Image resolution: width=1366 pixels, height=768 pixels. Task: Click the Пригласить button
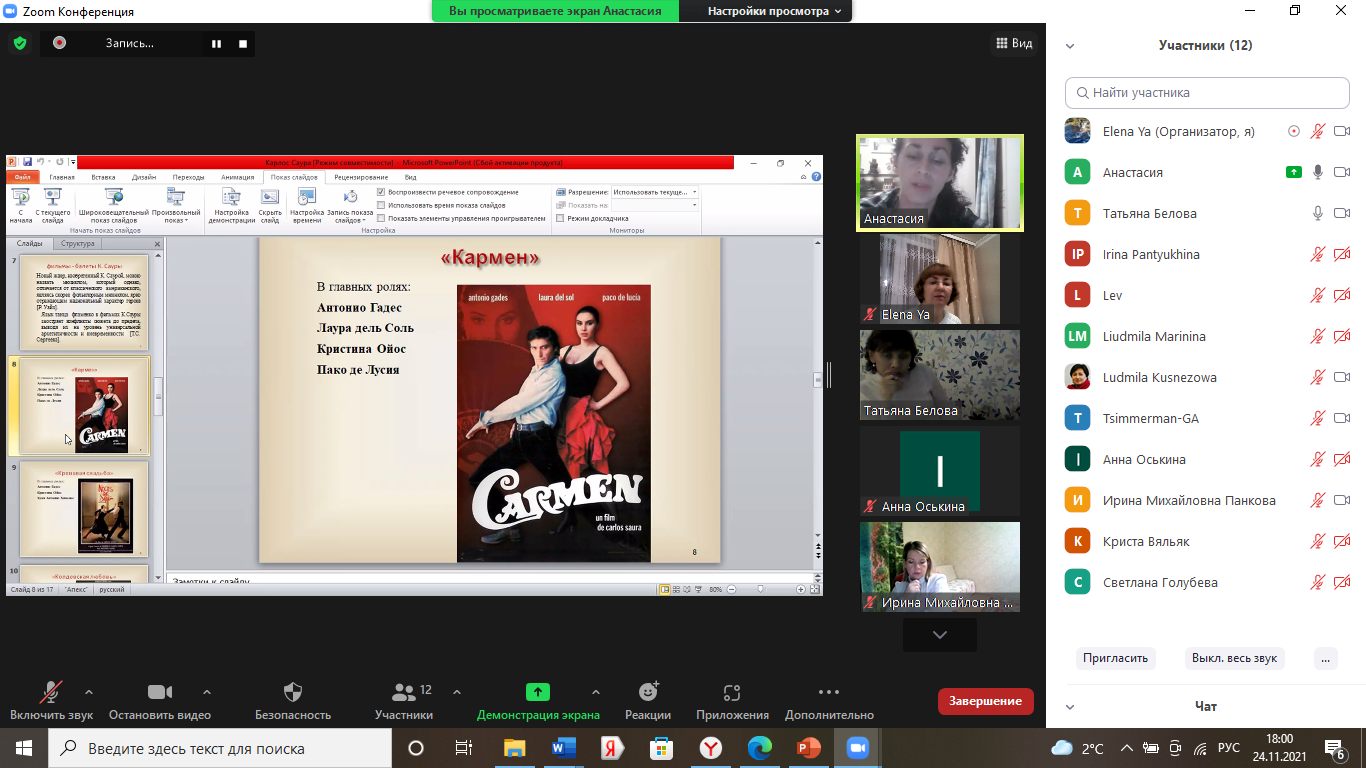point(1117,658)
